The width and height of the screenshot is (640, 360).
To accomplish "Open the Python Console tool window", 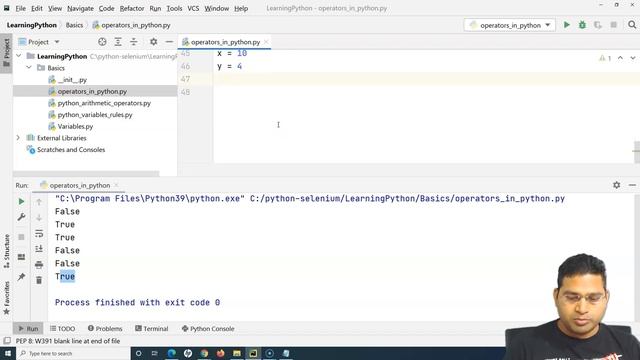I will point(208,329).
